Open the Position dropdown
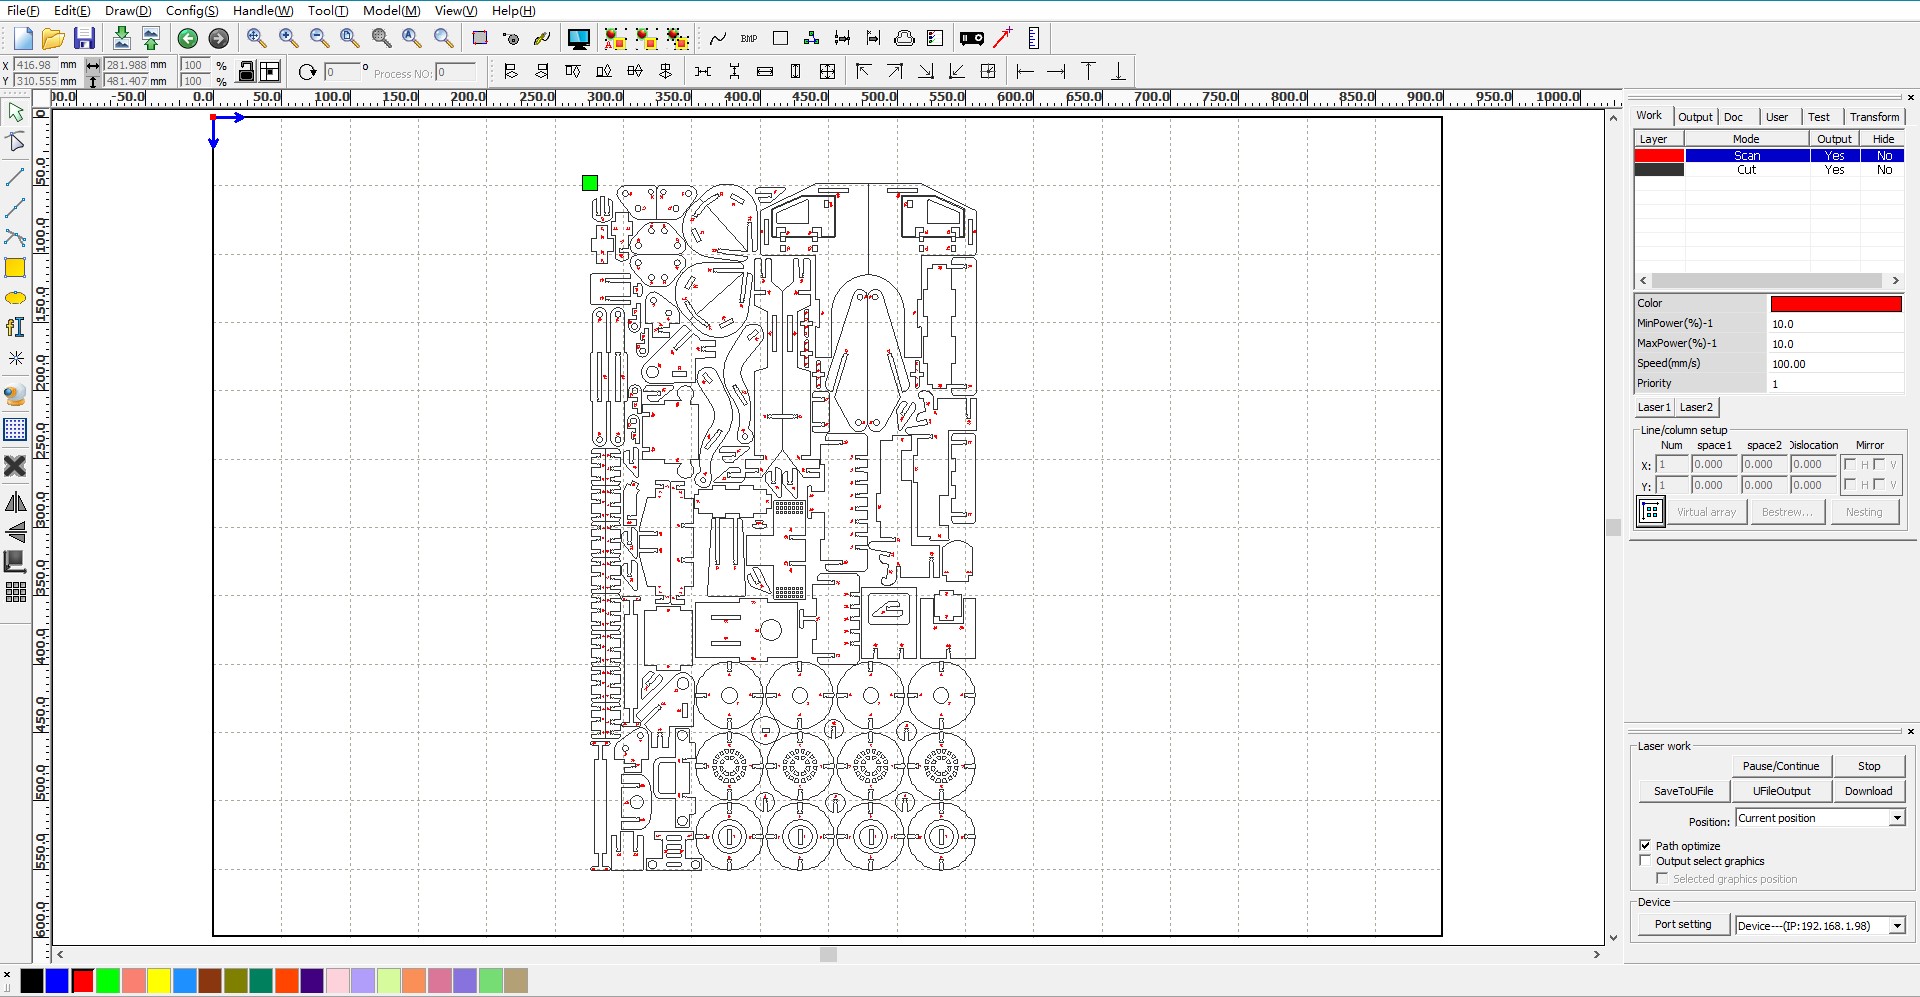1920x997 pixels. click(1896, 817)
